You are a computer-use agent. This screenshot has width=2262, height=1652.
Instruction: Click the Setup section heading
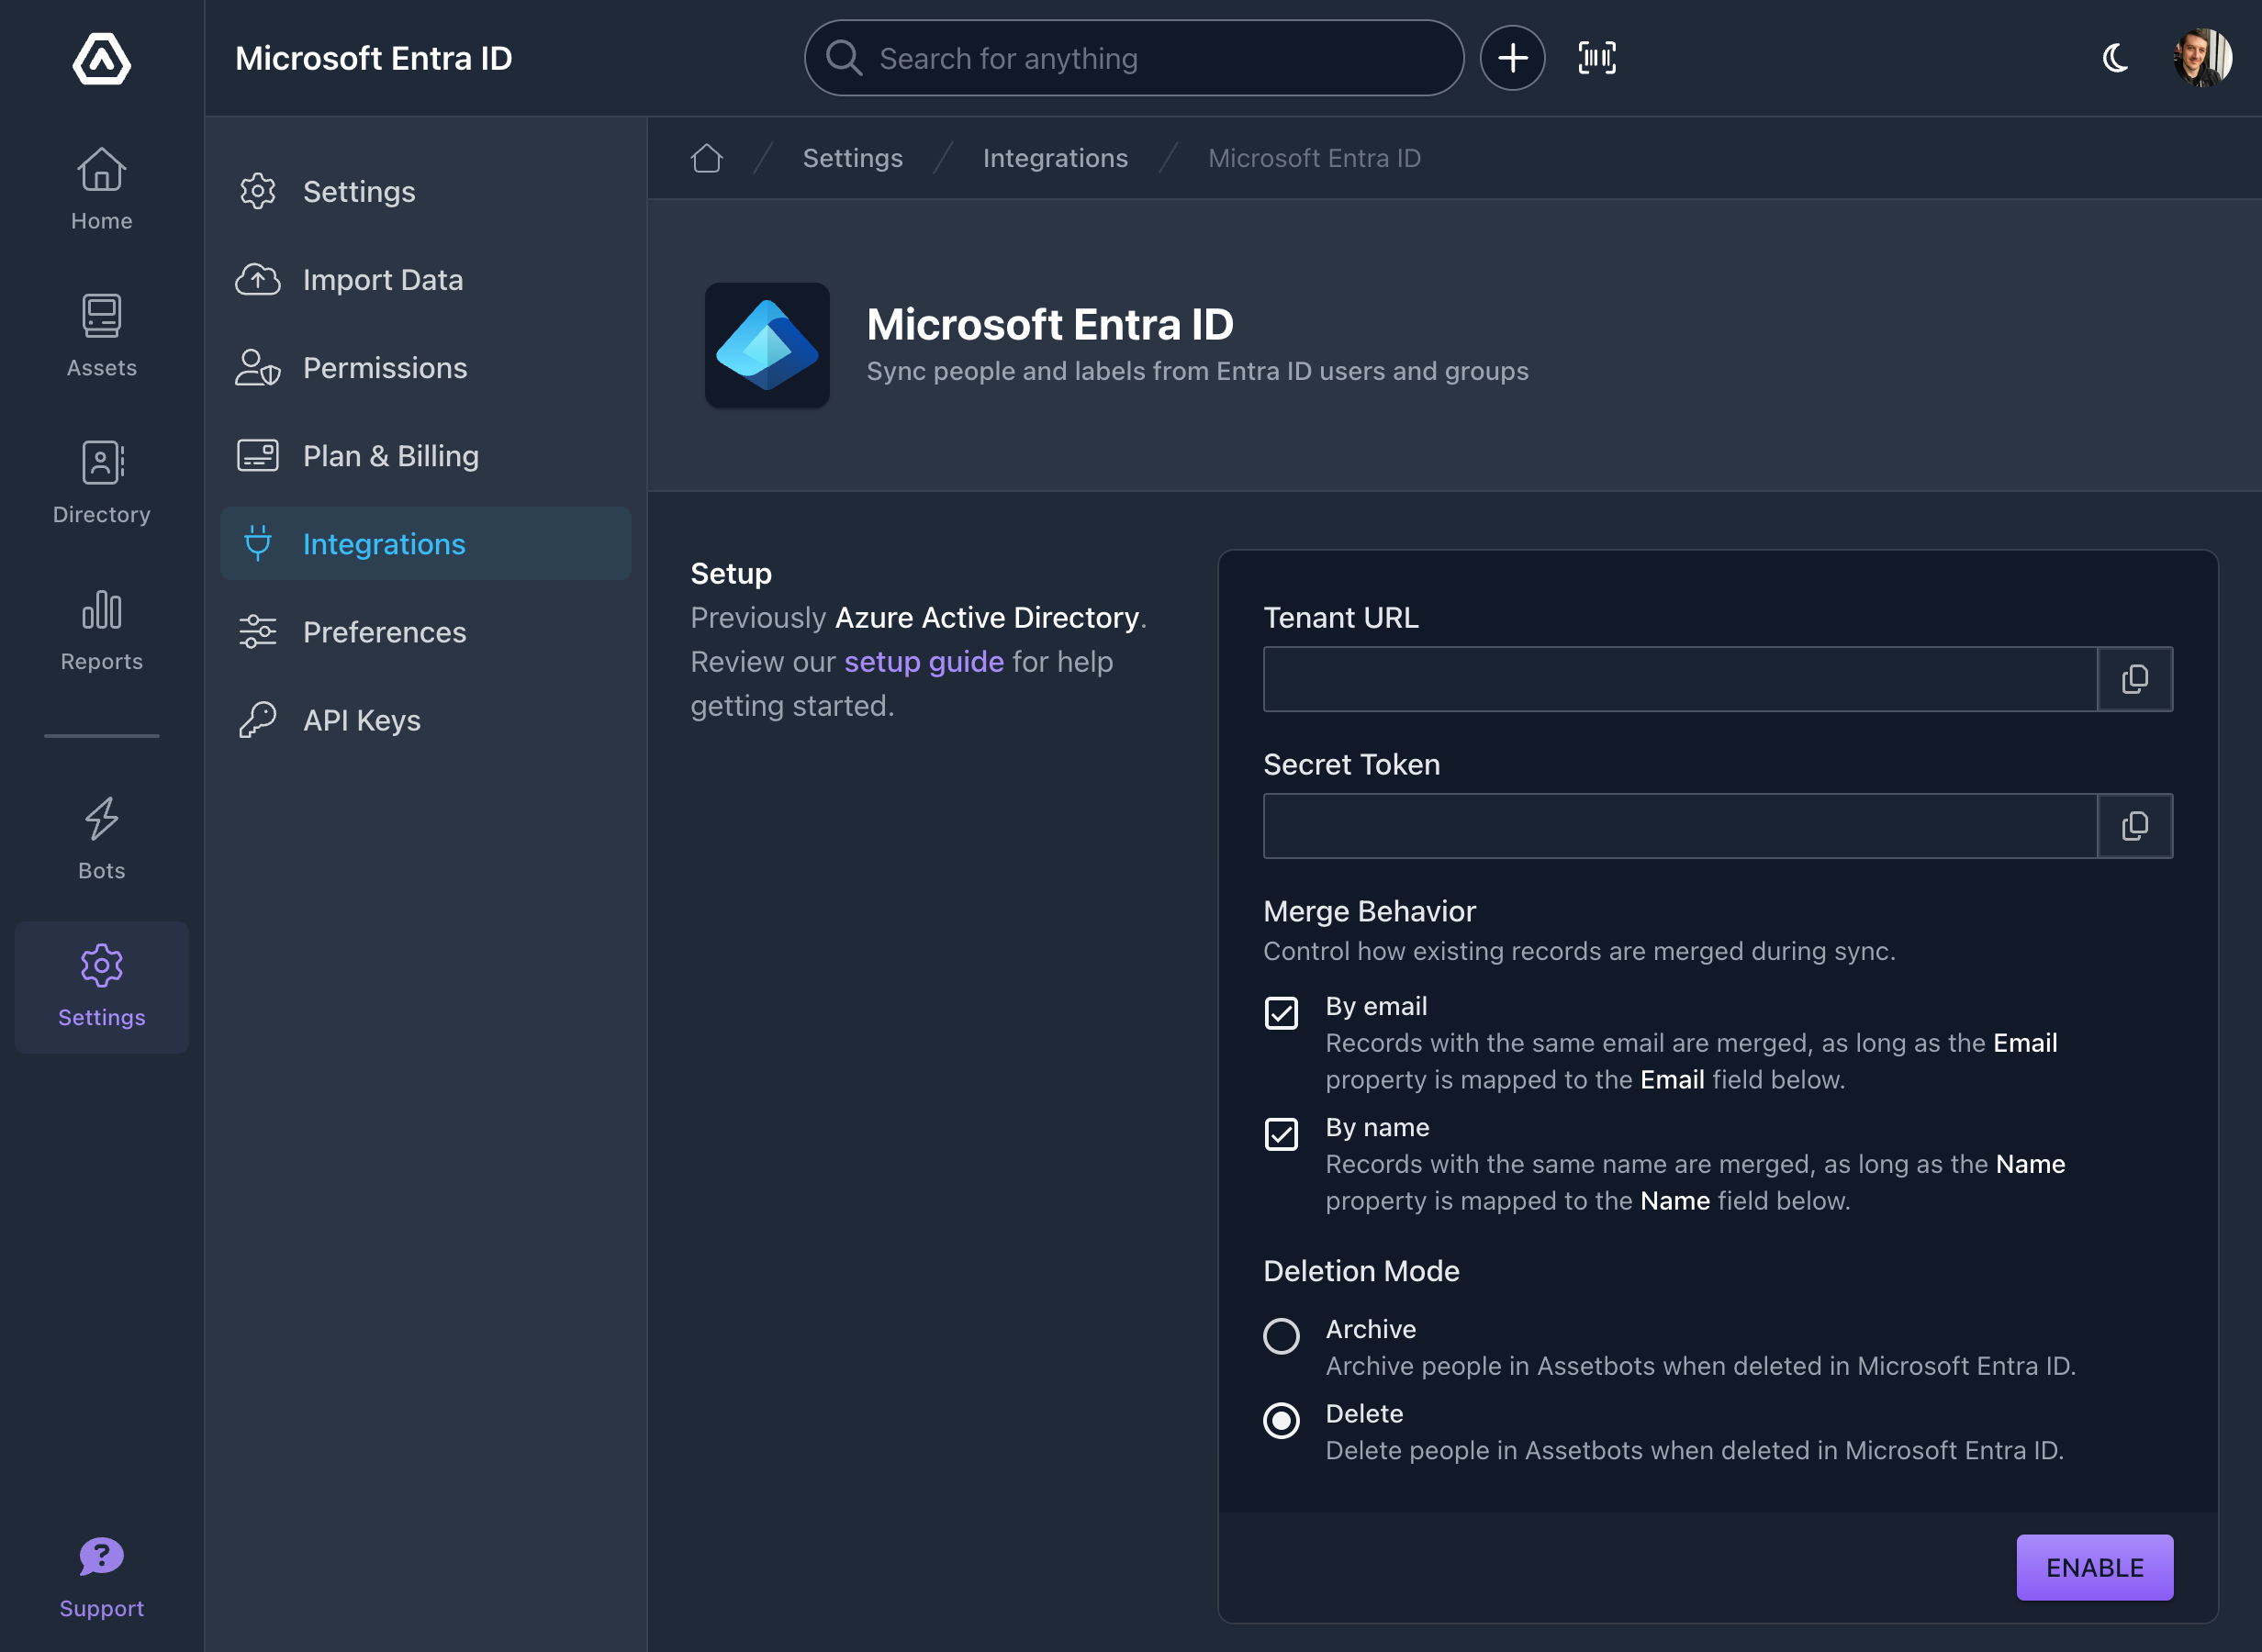(731, 573)
